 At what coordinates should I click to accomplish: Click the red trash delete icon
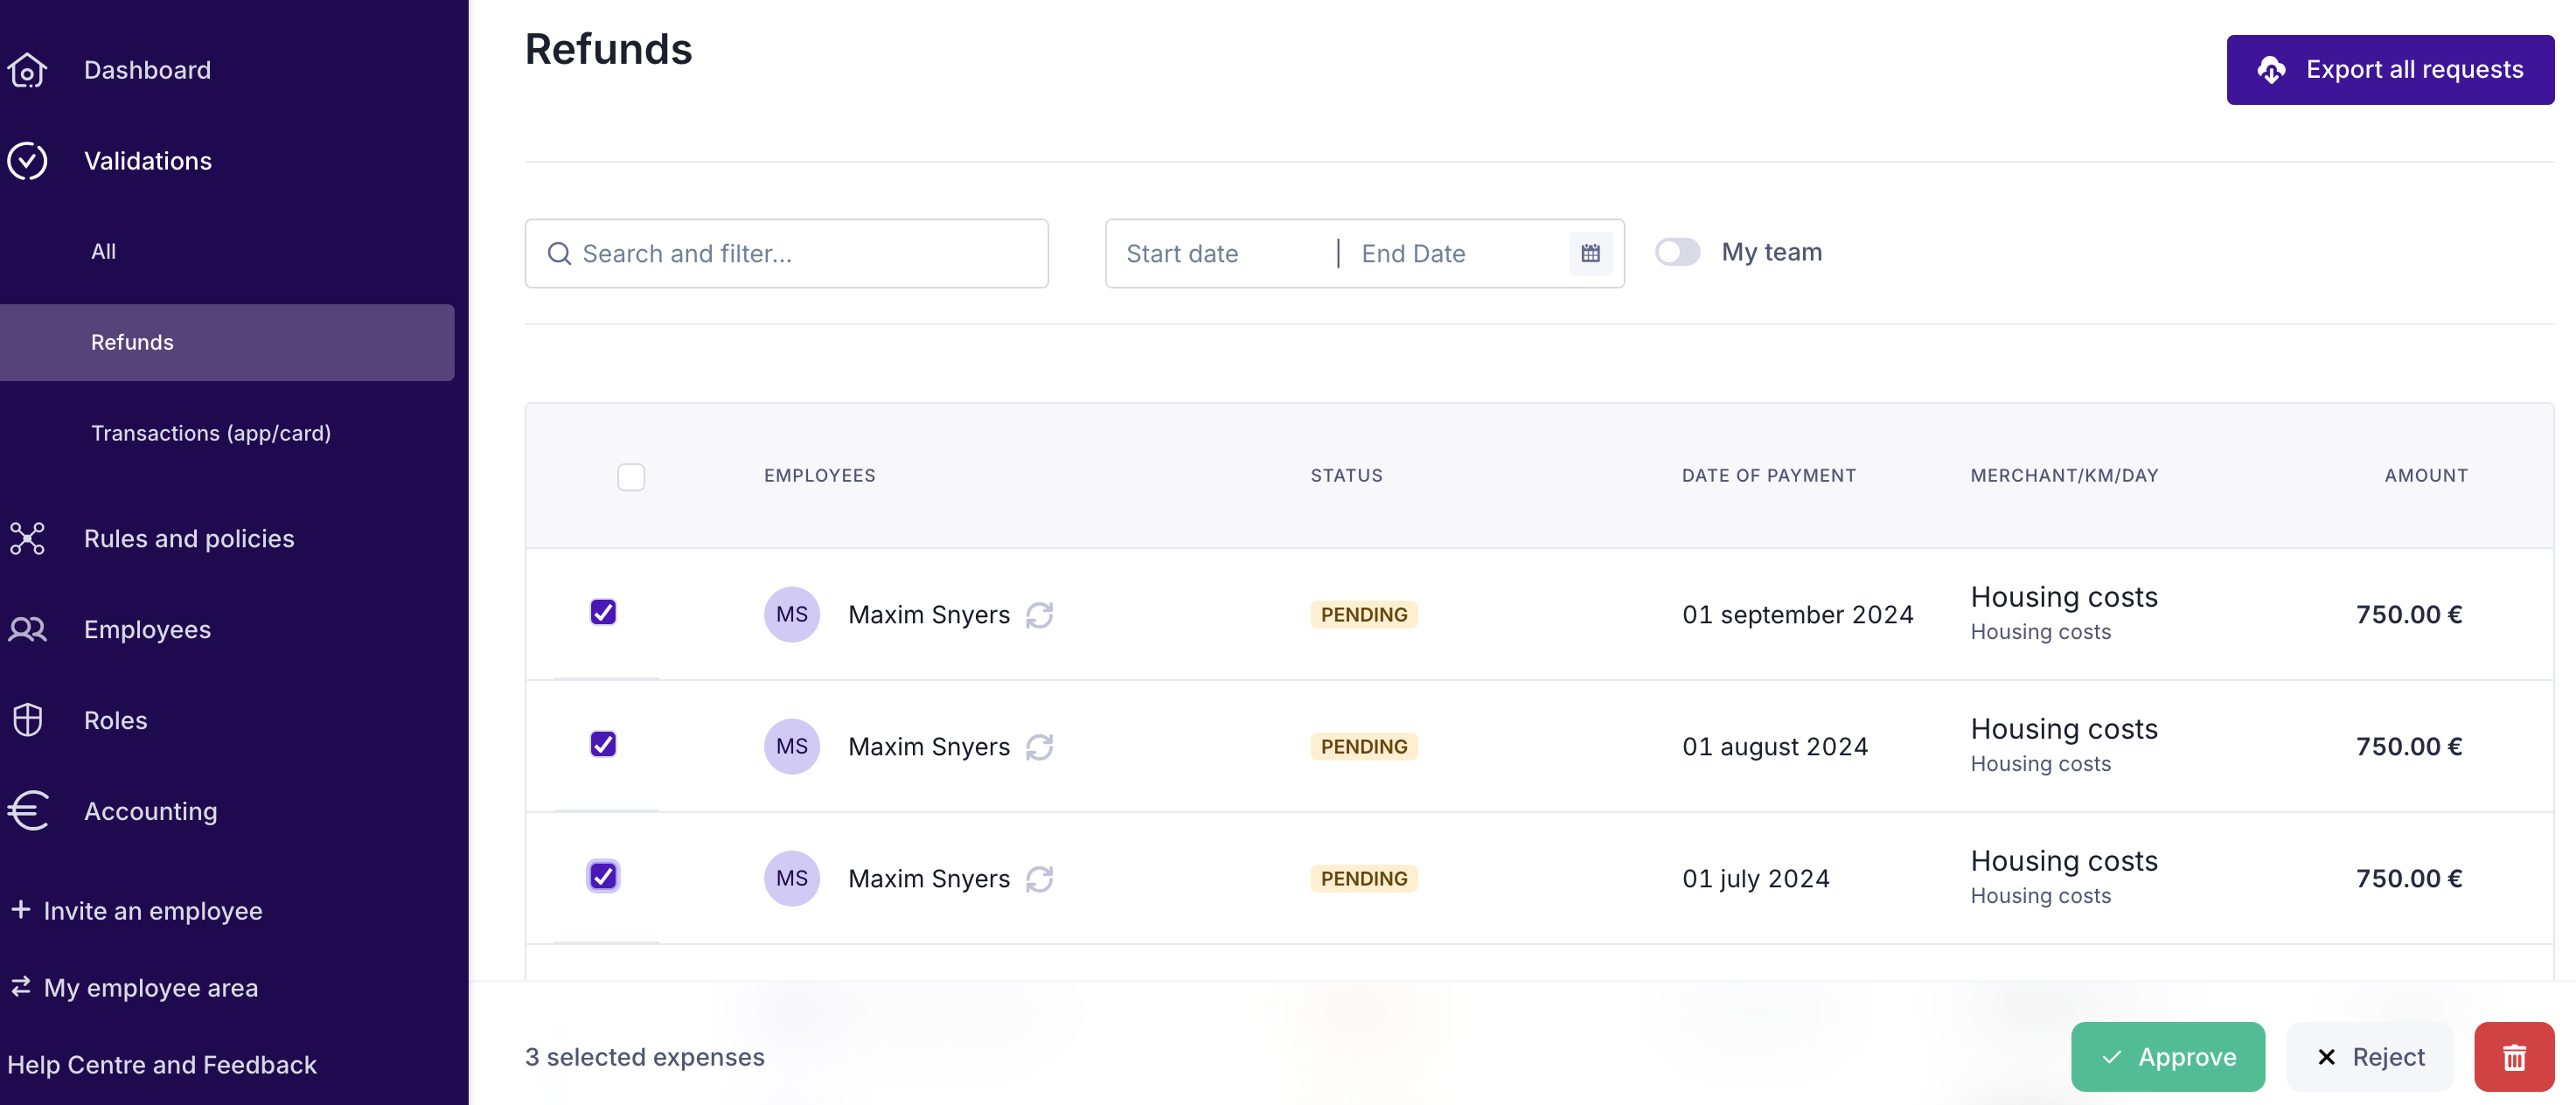2513,1057
